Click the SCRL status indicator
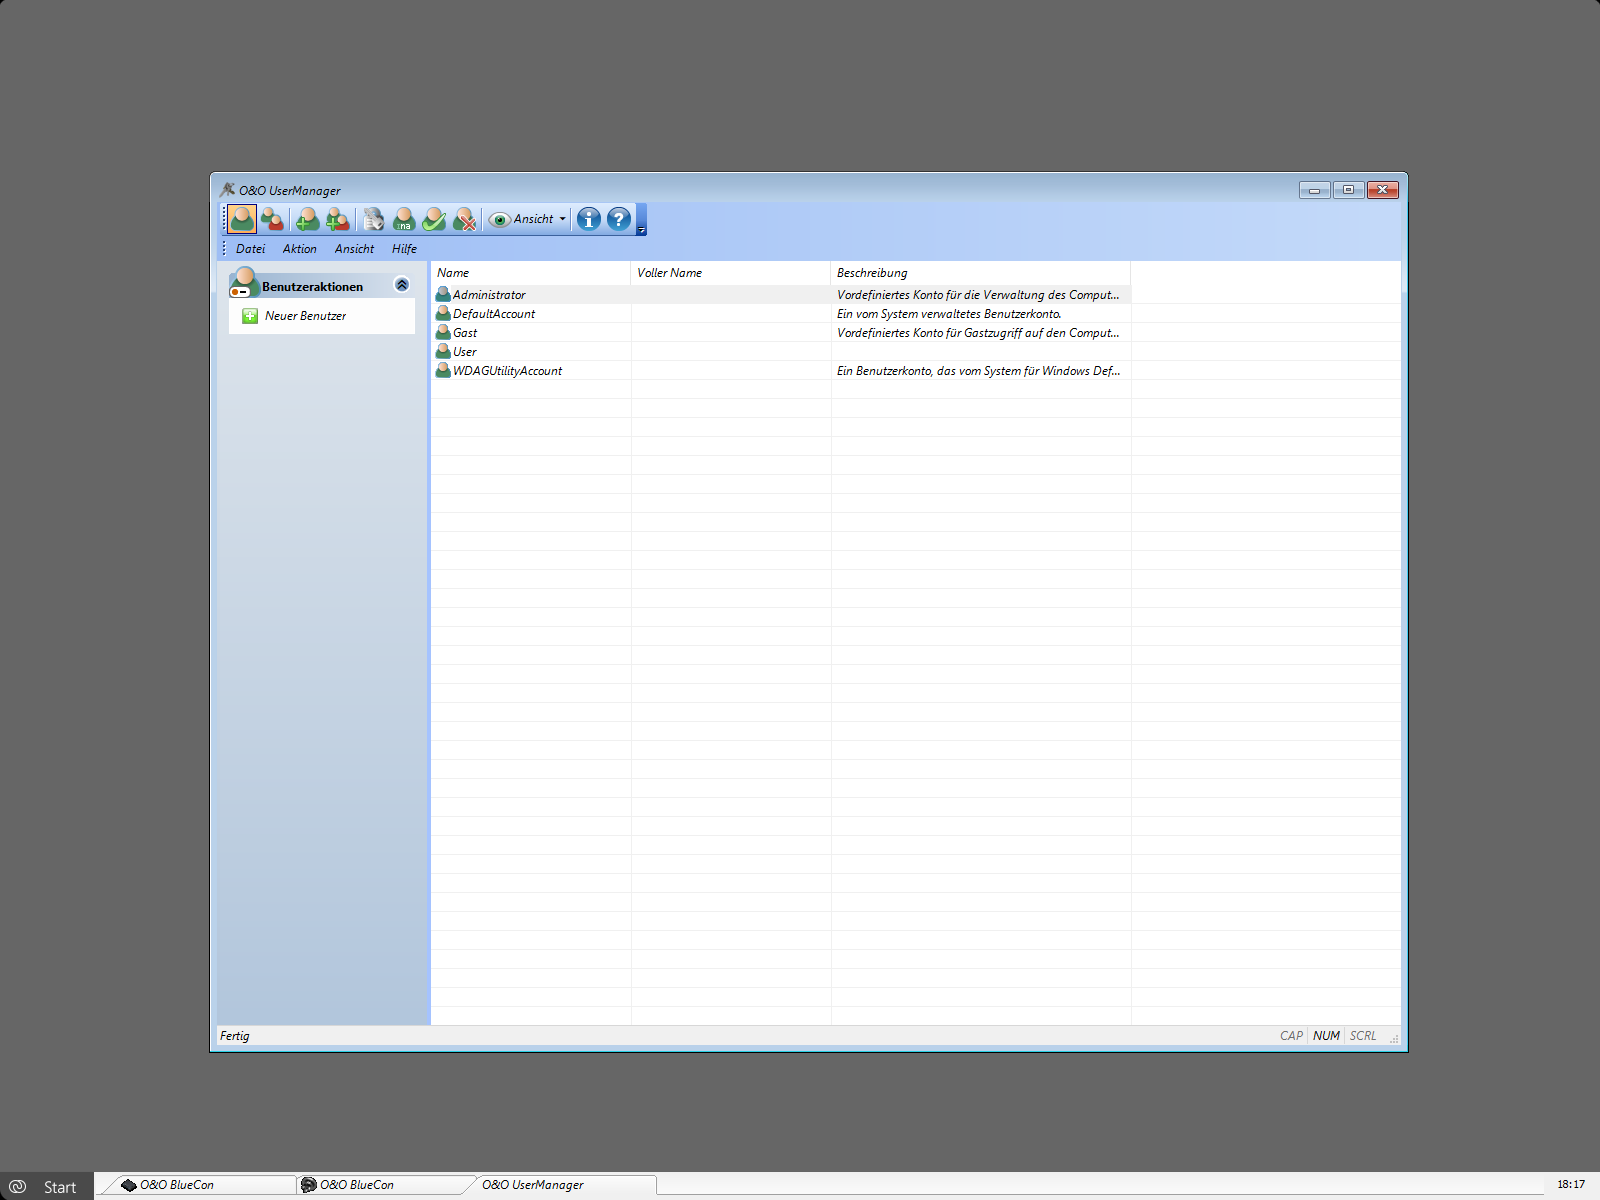Screen dimensions: 1600x1200 [1363, 1036]
